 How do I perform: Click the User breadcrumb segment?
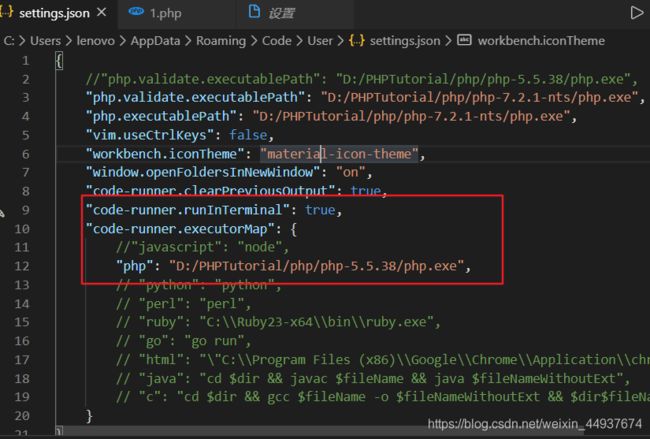pyautogui.click(x=320, y=41)
